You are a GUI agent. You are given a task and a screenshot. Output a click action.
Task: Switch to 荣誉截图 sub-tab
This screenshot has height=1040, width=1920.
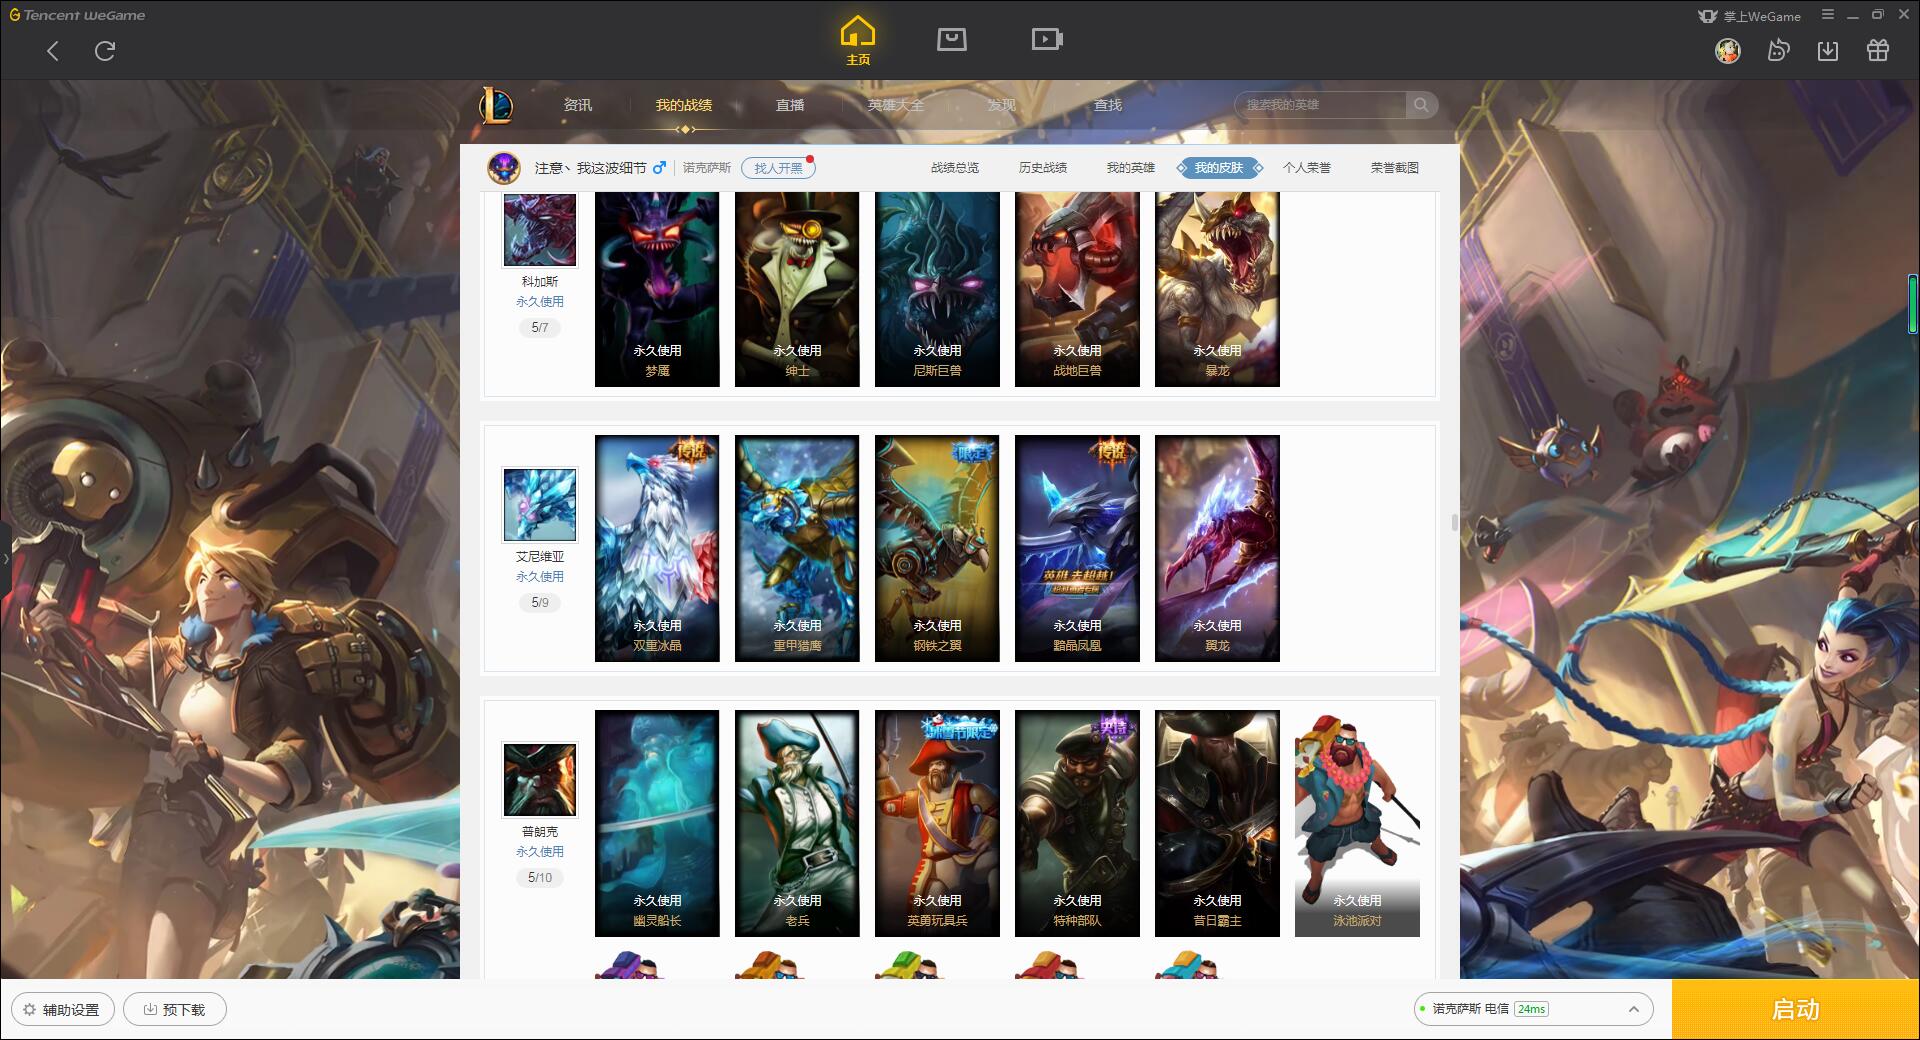coord(1395,168)
